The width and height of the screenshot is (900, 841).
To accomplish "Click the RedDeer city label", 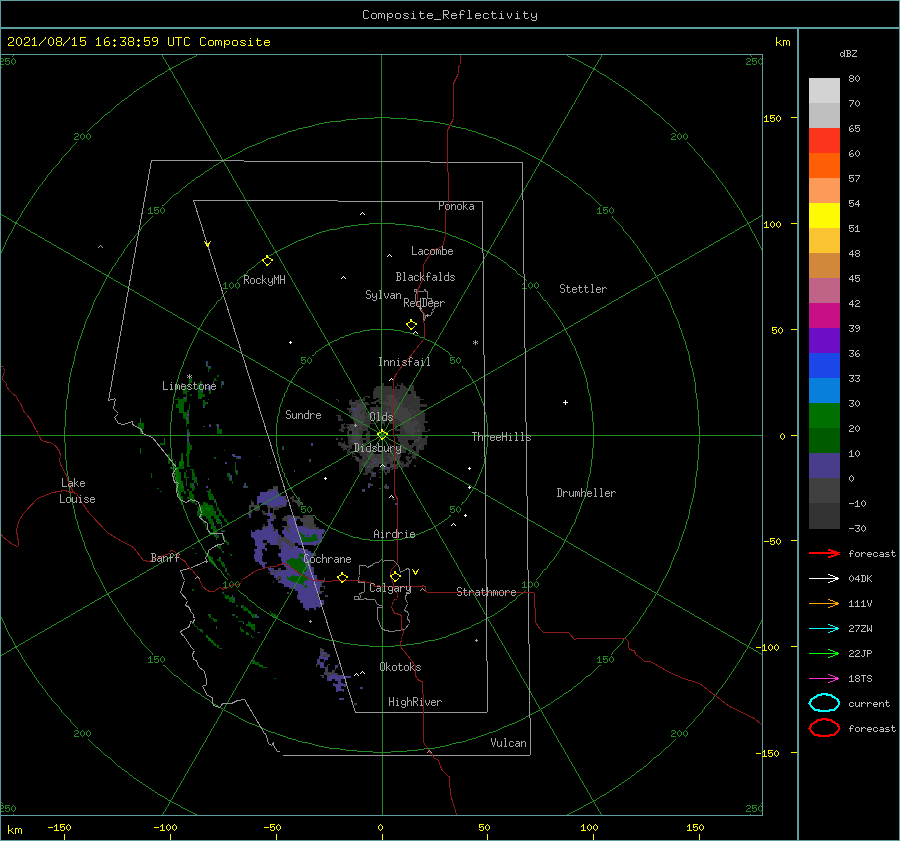I will pyautogui.click(x=424, y=303).
